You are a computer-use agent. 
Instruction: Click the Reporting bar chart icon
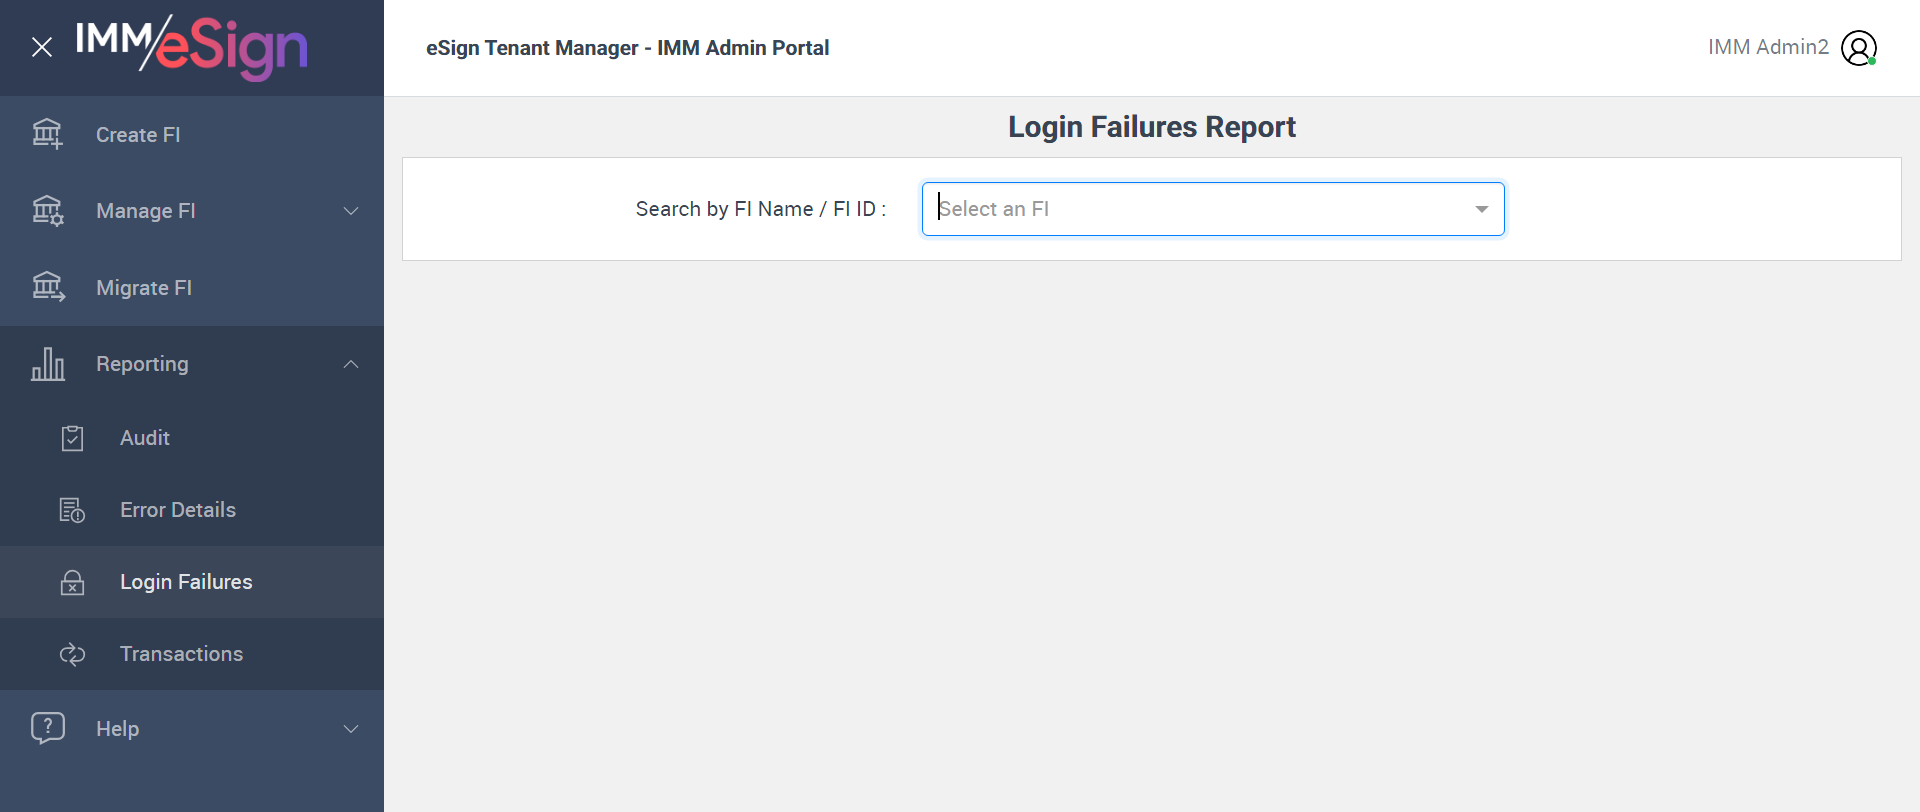47,364
